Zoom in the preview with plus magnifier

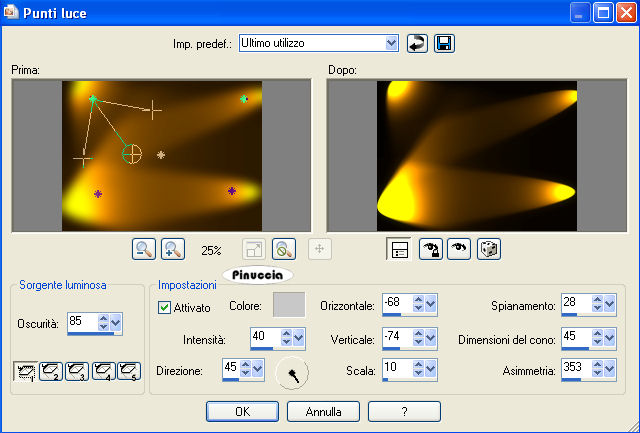point(173,249)
